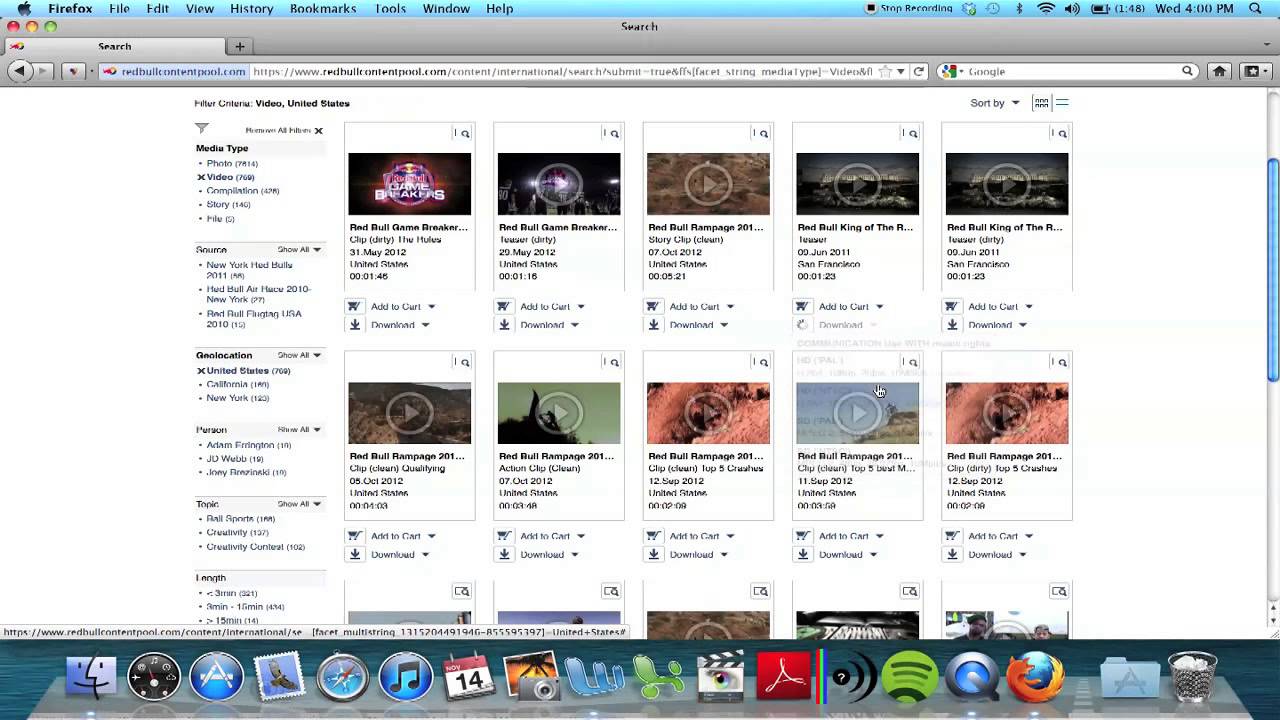
Task: Open the Sort by dropdown
Action: tap(995, 103)
